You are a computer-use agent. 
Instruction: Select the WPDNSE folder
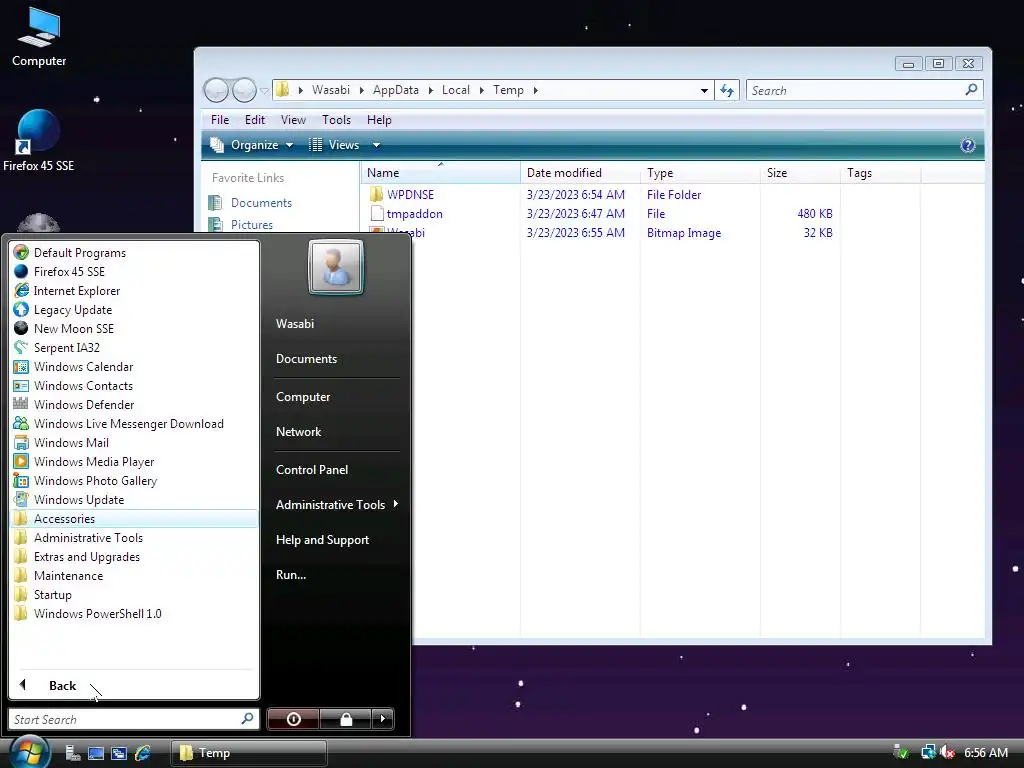(x=410, y=195)
